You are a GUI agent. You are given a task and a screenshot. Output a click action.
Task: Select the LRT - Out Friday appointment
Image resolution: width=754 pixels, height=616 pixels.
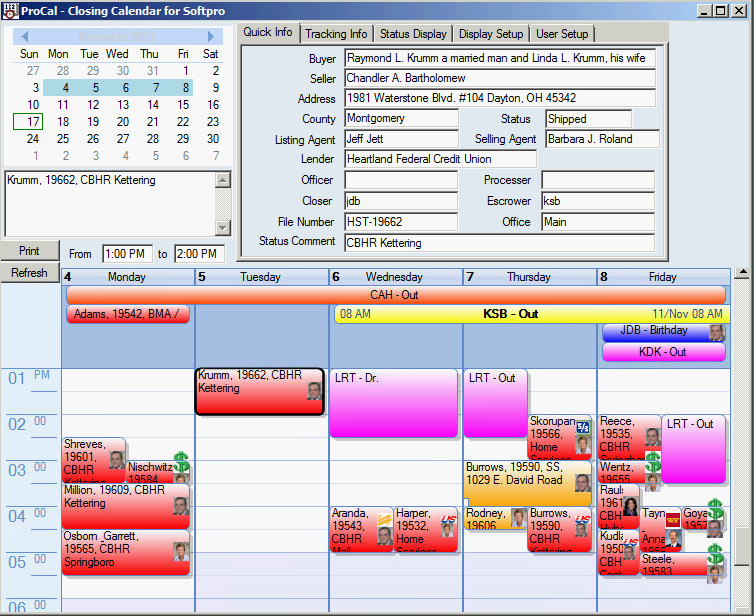(693, 450)
